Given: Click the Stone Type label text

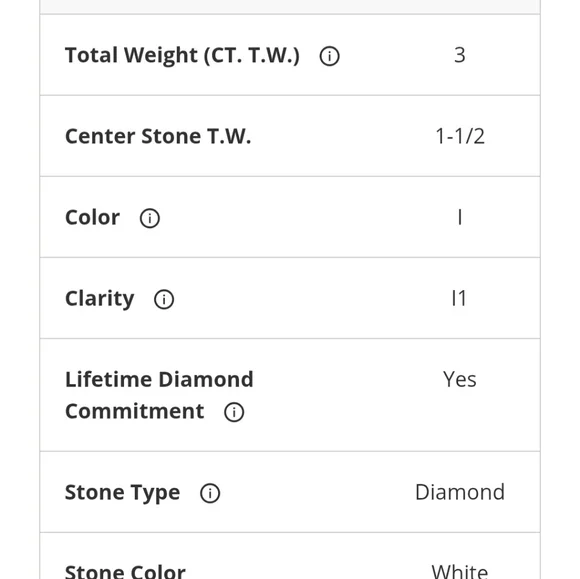Looking at the screenshot, I should [122, 493].
